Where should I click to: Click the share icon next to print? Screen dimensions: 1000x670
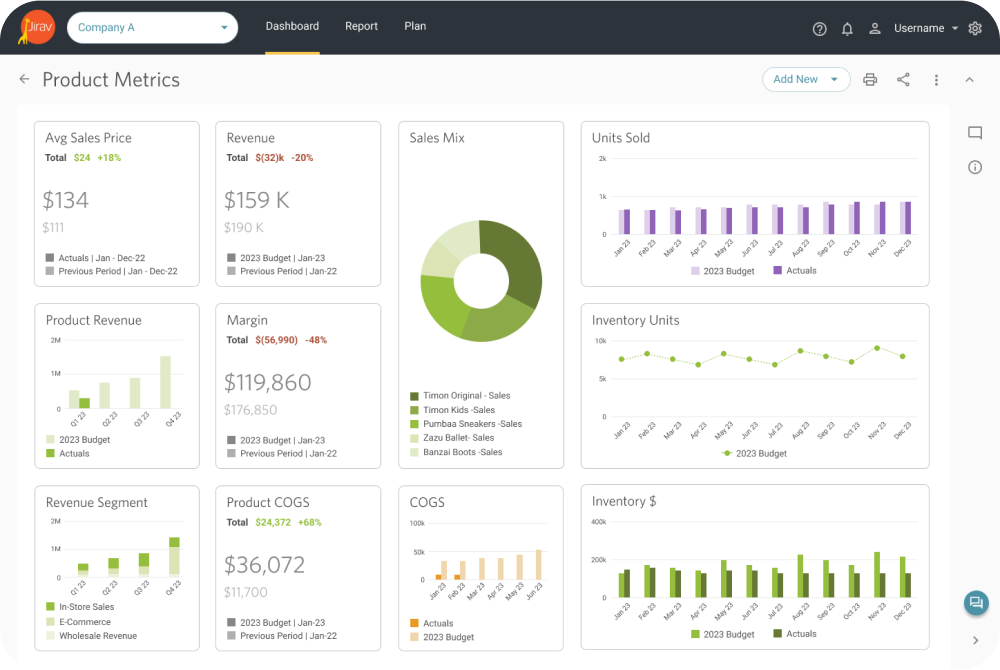pos(903,79)
